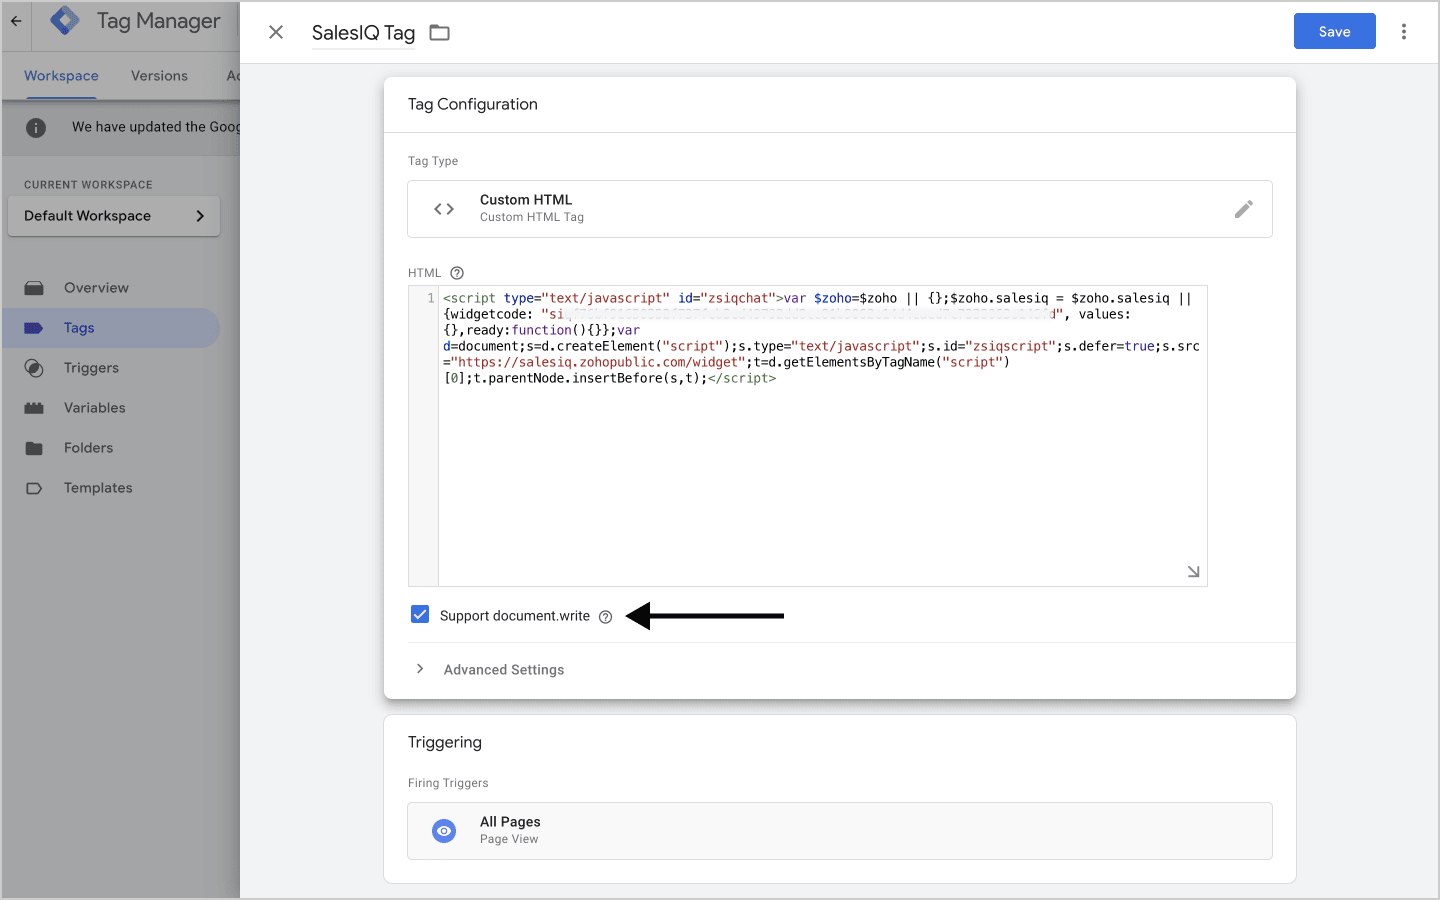
Task: Click the folder icon beside the tag name
Action: pos(439,32)
